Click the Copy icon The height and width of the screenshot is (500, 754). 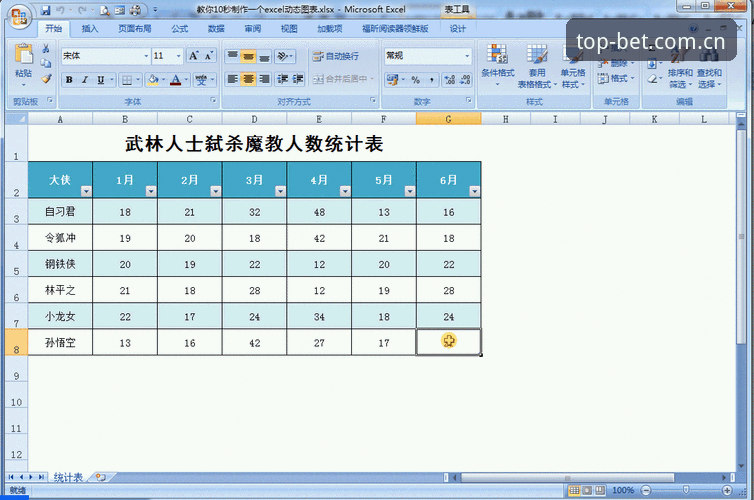46,63
